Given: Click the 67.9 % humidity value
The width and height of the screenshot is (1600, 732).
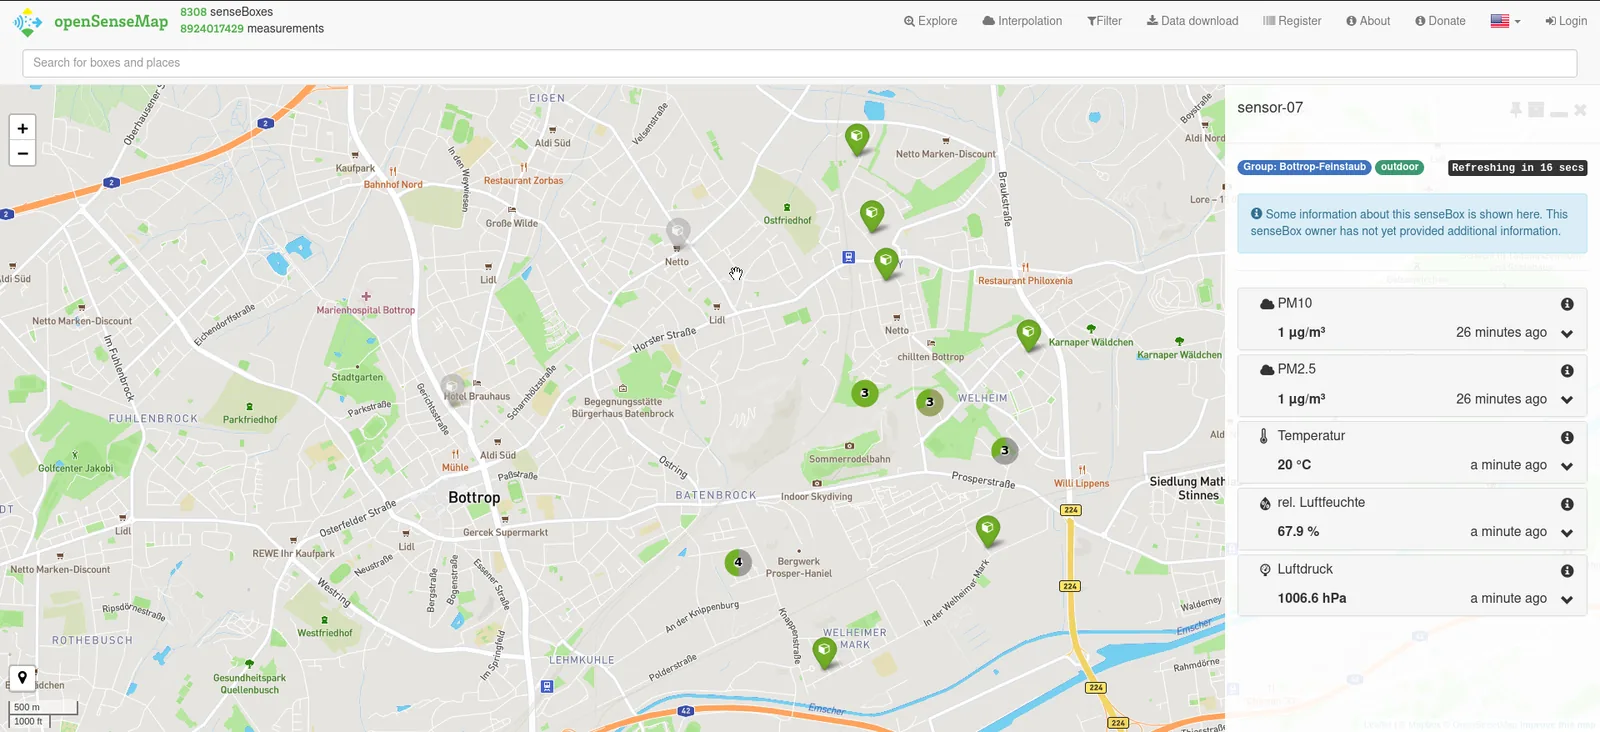Looking at the screenshot, I should 1298,532.
